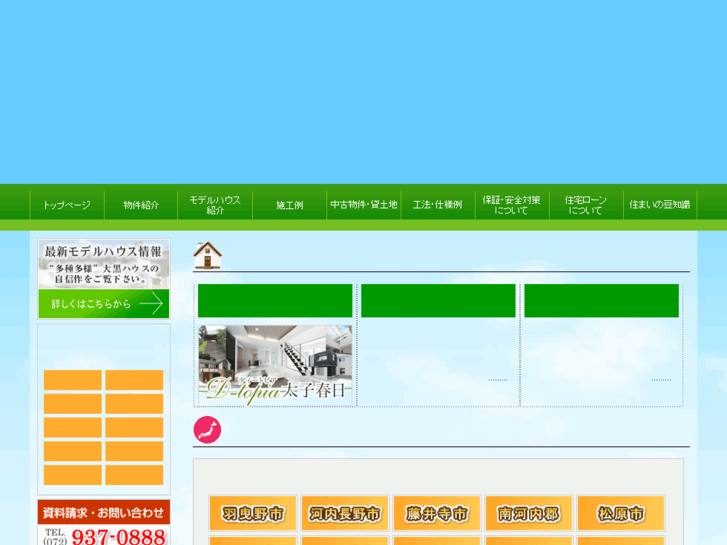Select 保証・安全対策について menu item
The image size is (727, 545).
512,205
